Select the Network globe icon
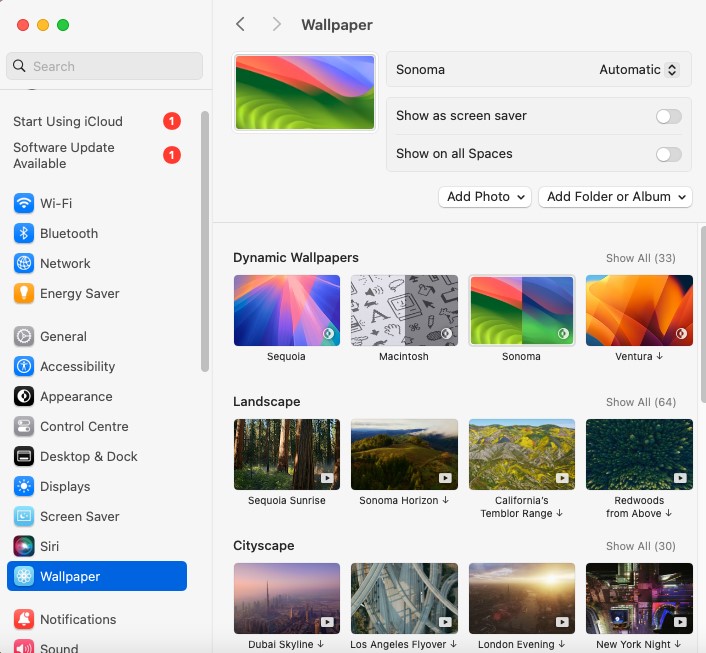This screenshot has width=706, height=653. pos(24,263)
